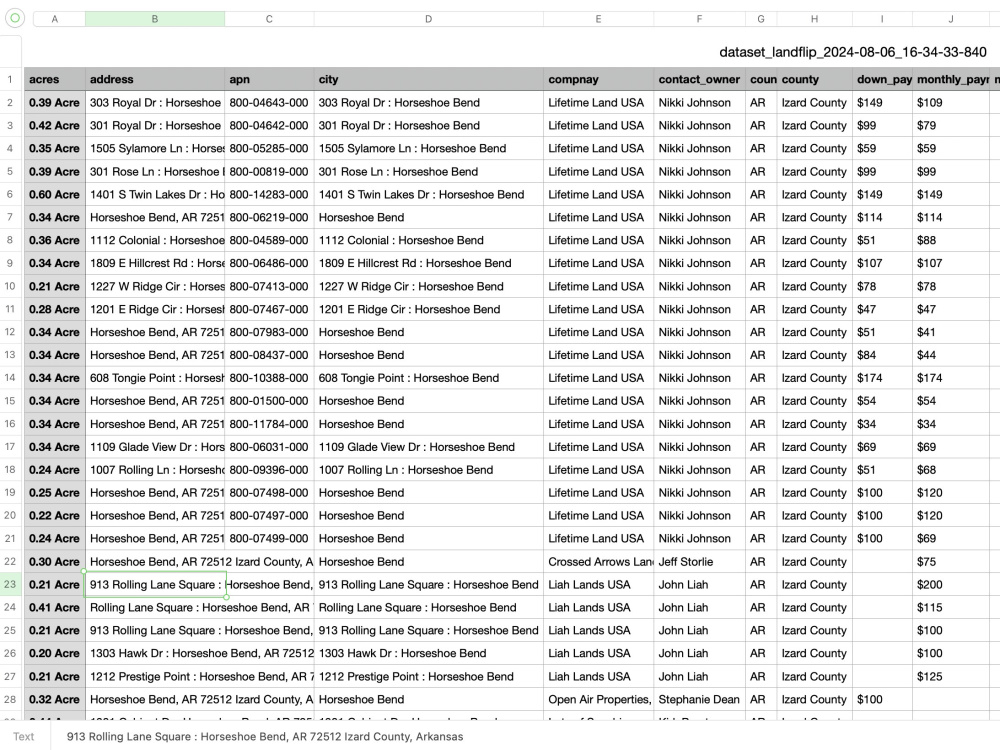Click the table handle circle icon
This screenshot has height=750, width=1000.
tap(15, 18)
